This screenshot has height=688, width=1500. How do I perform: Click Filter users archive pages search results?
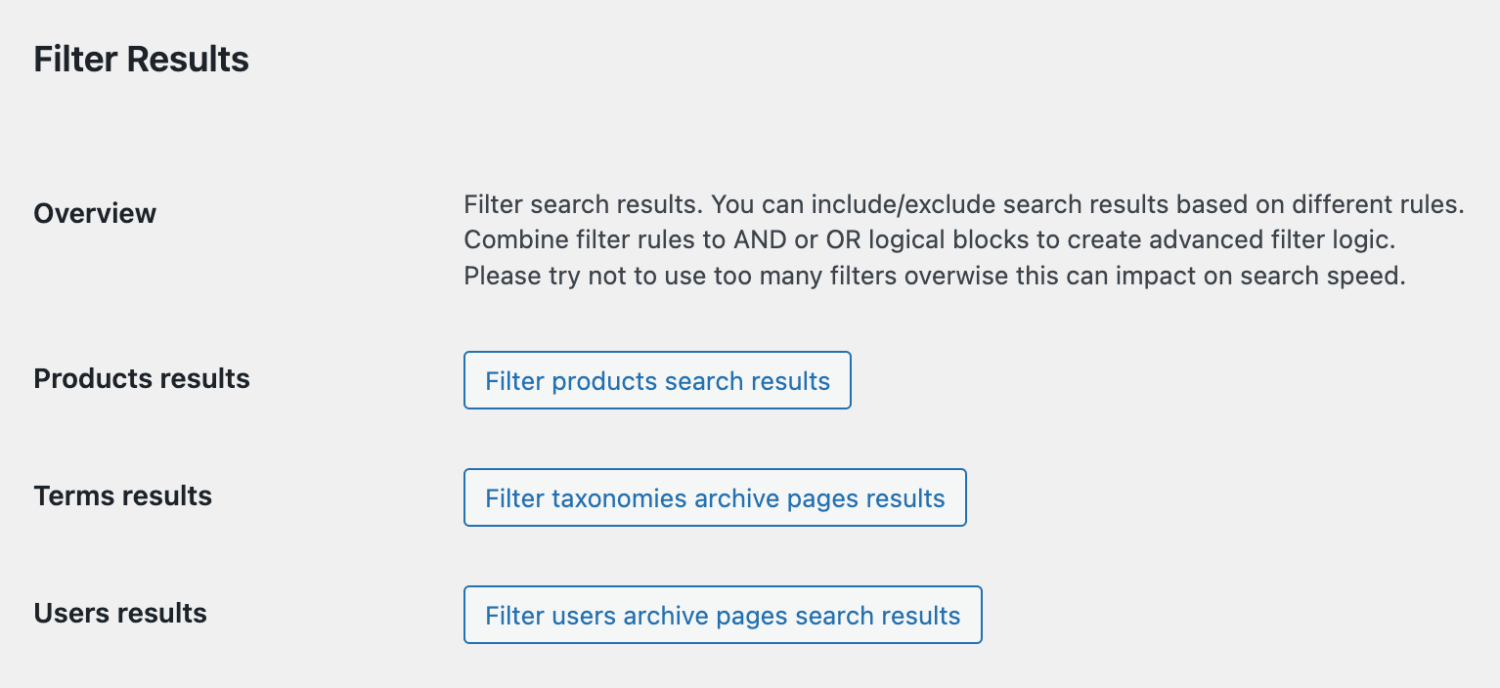pyautogui.click(x=722, y=615)
